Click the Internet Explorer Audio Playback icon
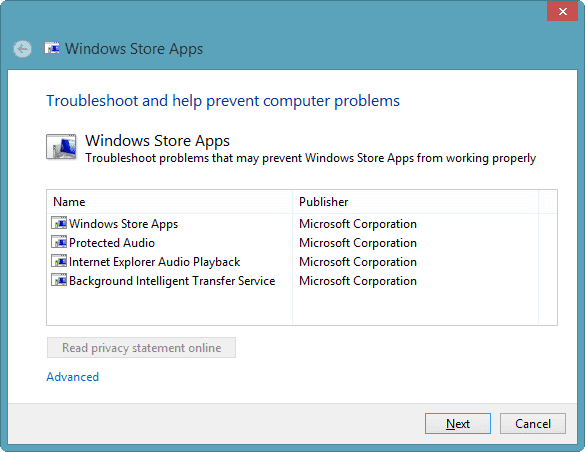Image resolution: width=585 pixels, height=452 pixels. (59, 261)
